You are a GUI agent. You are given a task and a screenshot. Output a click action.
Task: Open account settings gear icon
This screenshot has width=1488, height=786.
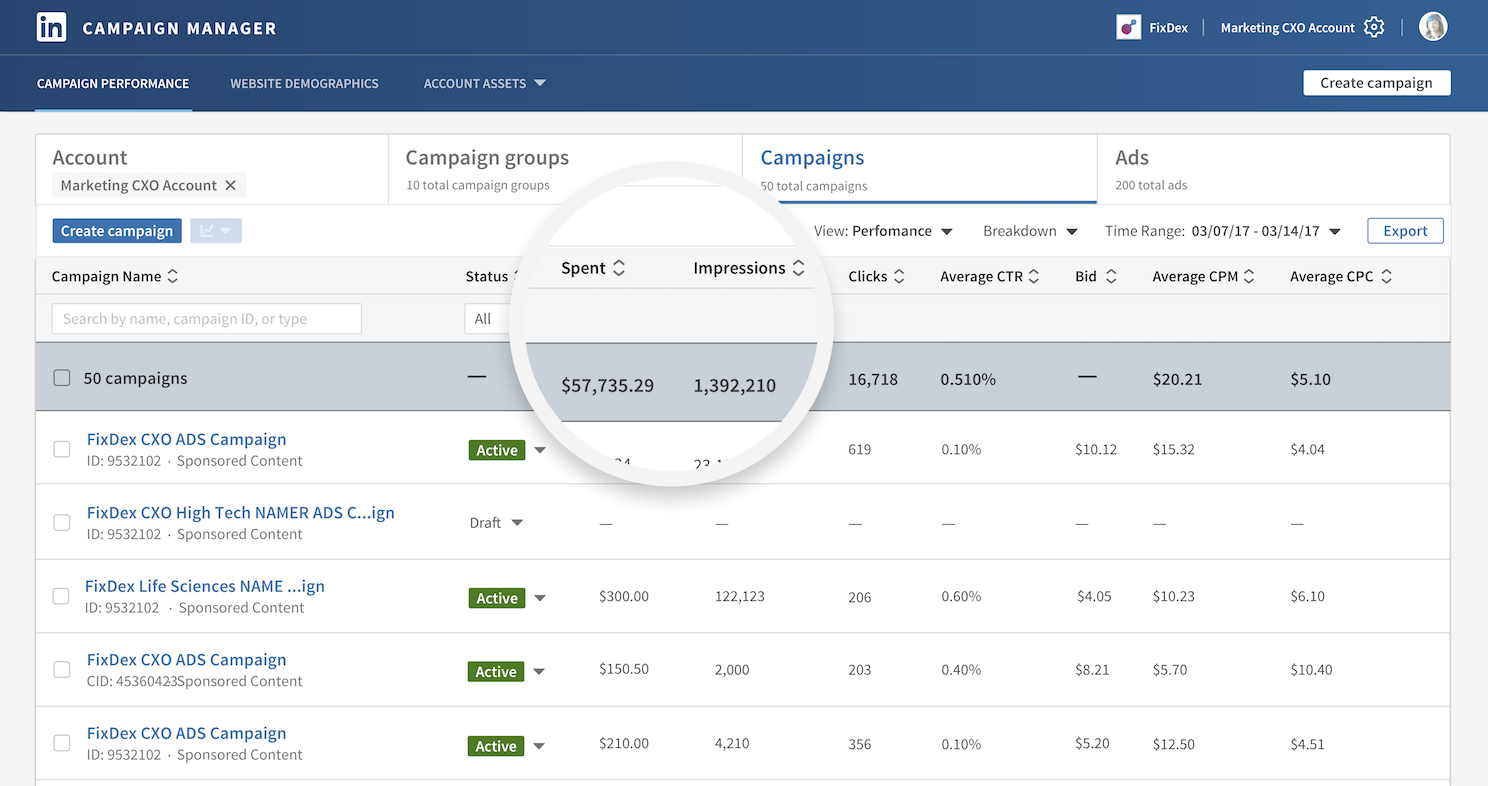click(1374, 27)
